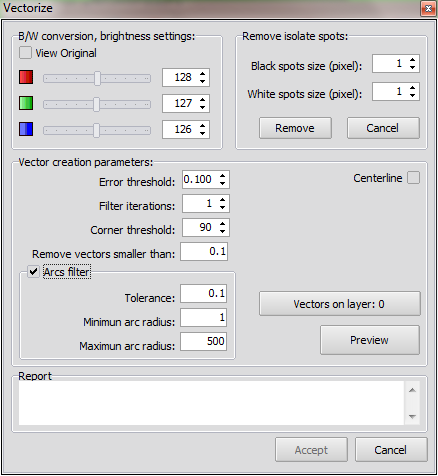Click the Preview button
The image size is (438, 476).
(370, 340)
